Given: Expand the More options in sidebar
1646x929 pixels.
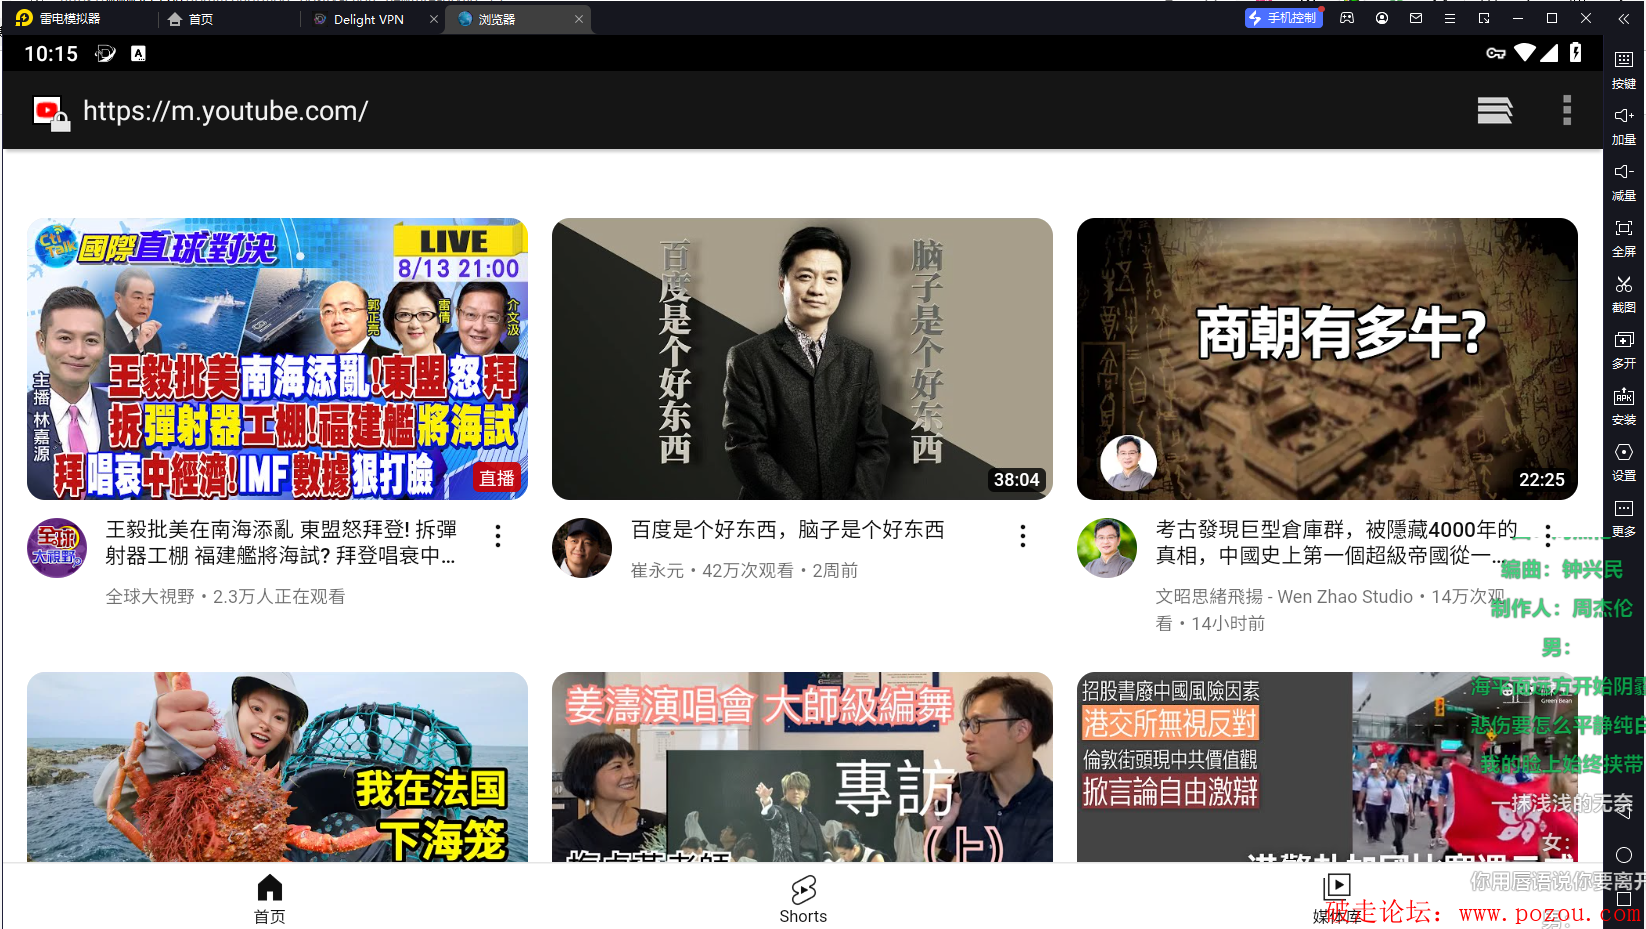Looking at the screenshot, I should [x=1623, y=509].
